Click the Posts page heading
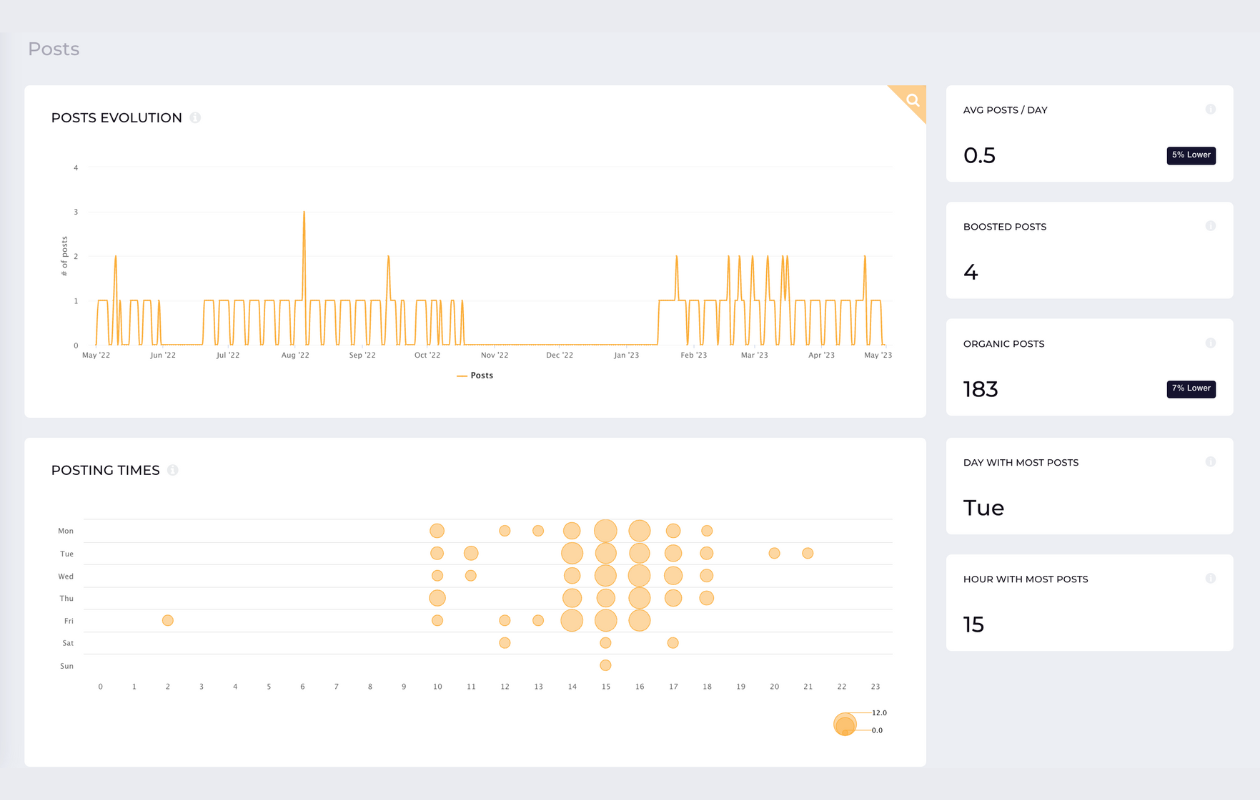The height and width of the screenshot is (800, 1260). pos(54,49)
